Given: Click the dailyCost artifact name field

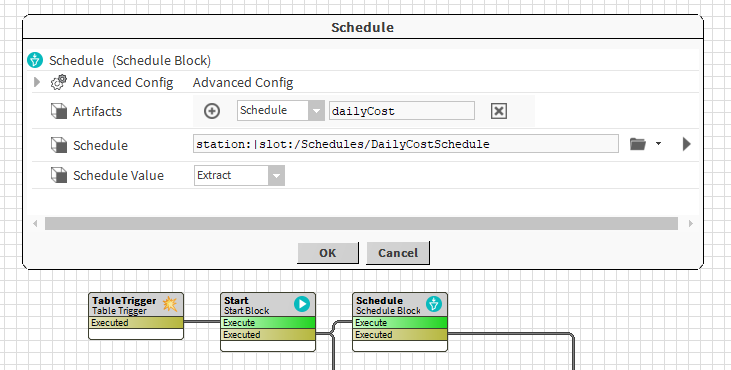Looking at the screenshot, I should (x=402, y=111).
